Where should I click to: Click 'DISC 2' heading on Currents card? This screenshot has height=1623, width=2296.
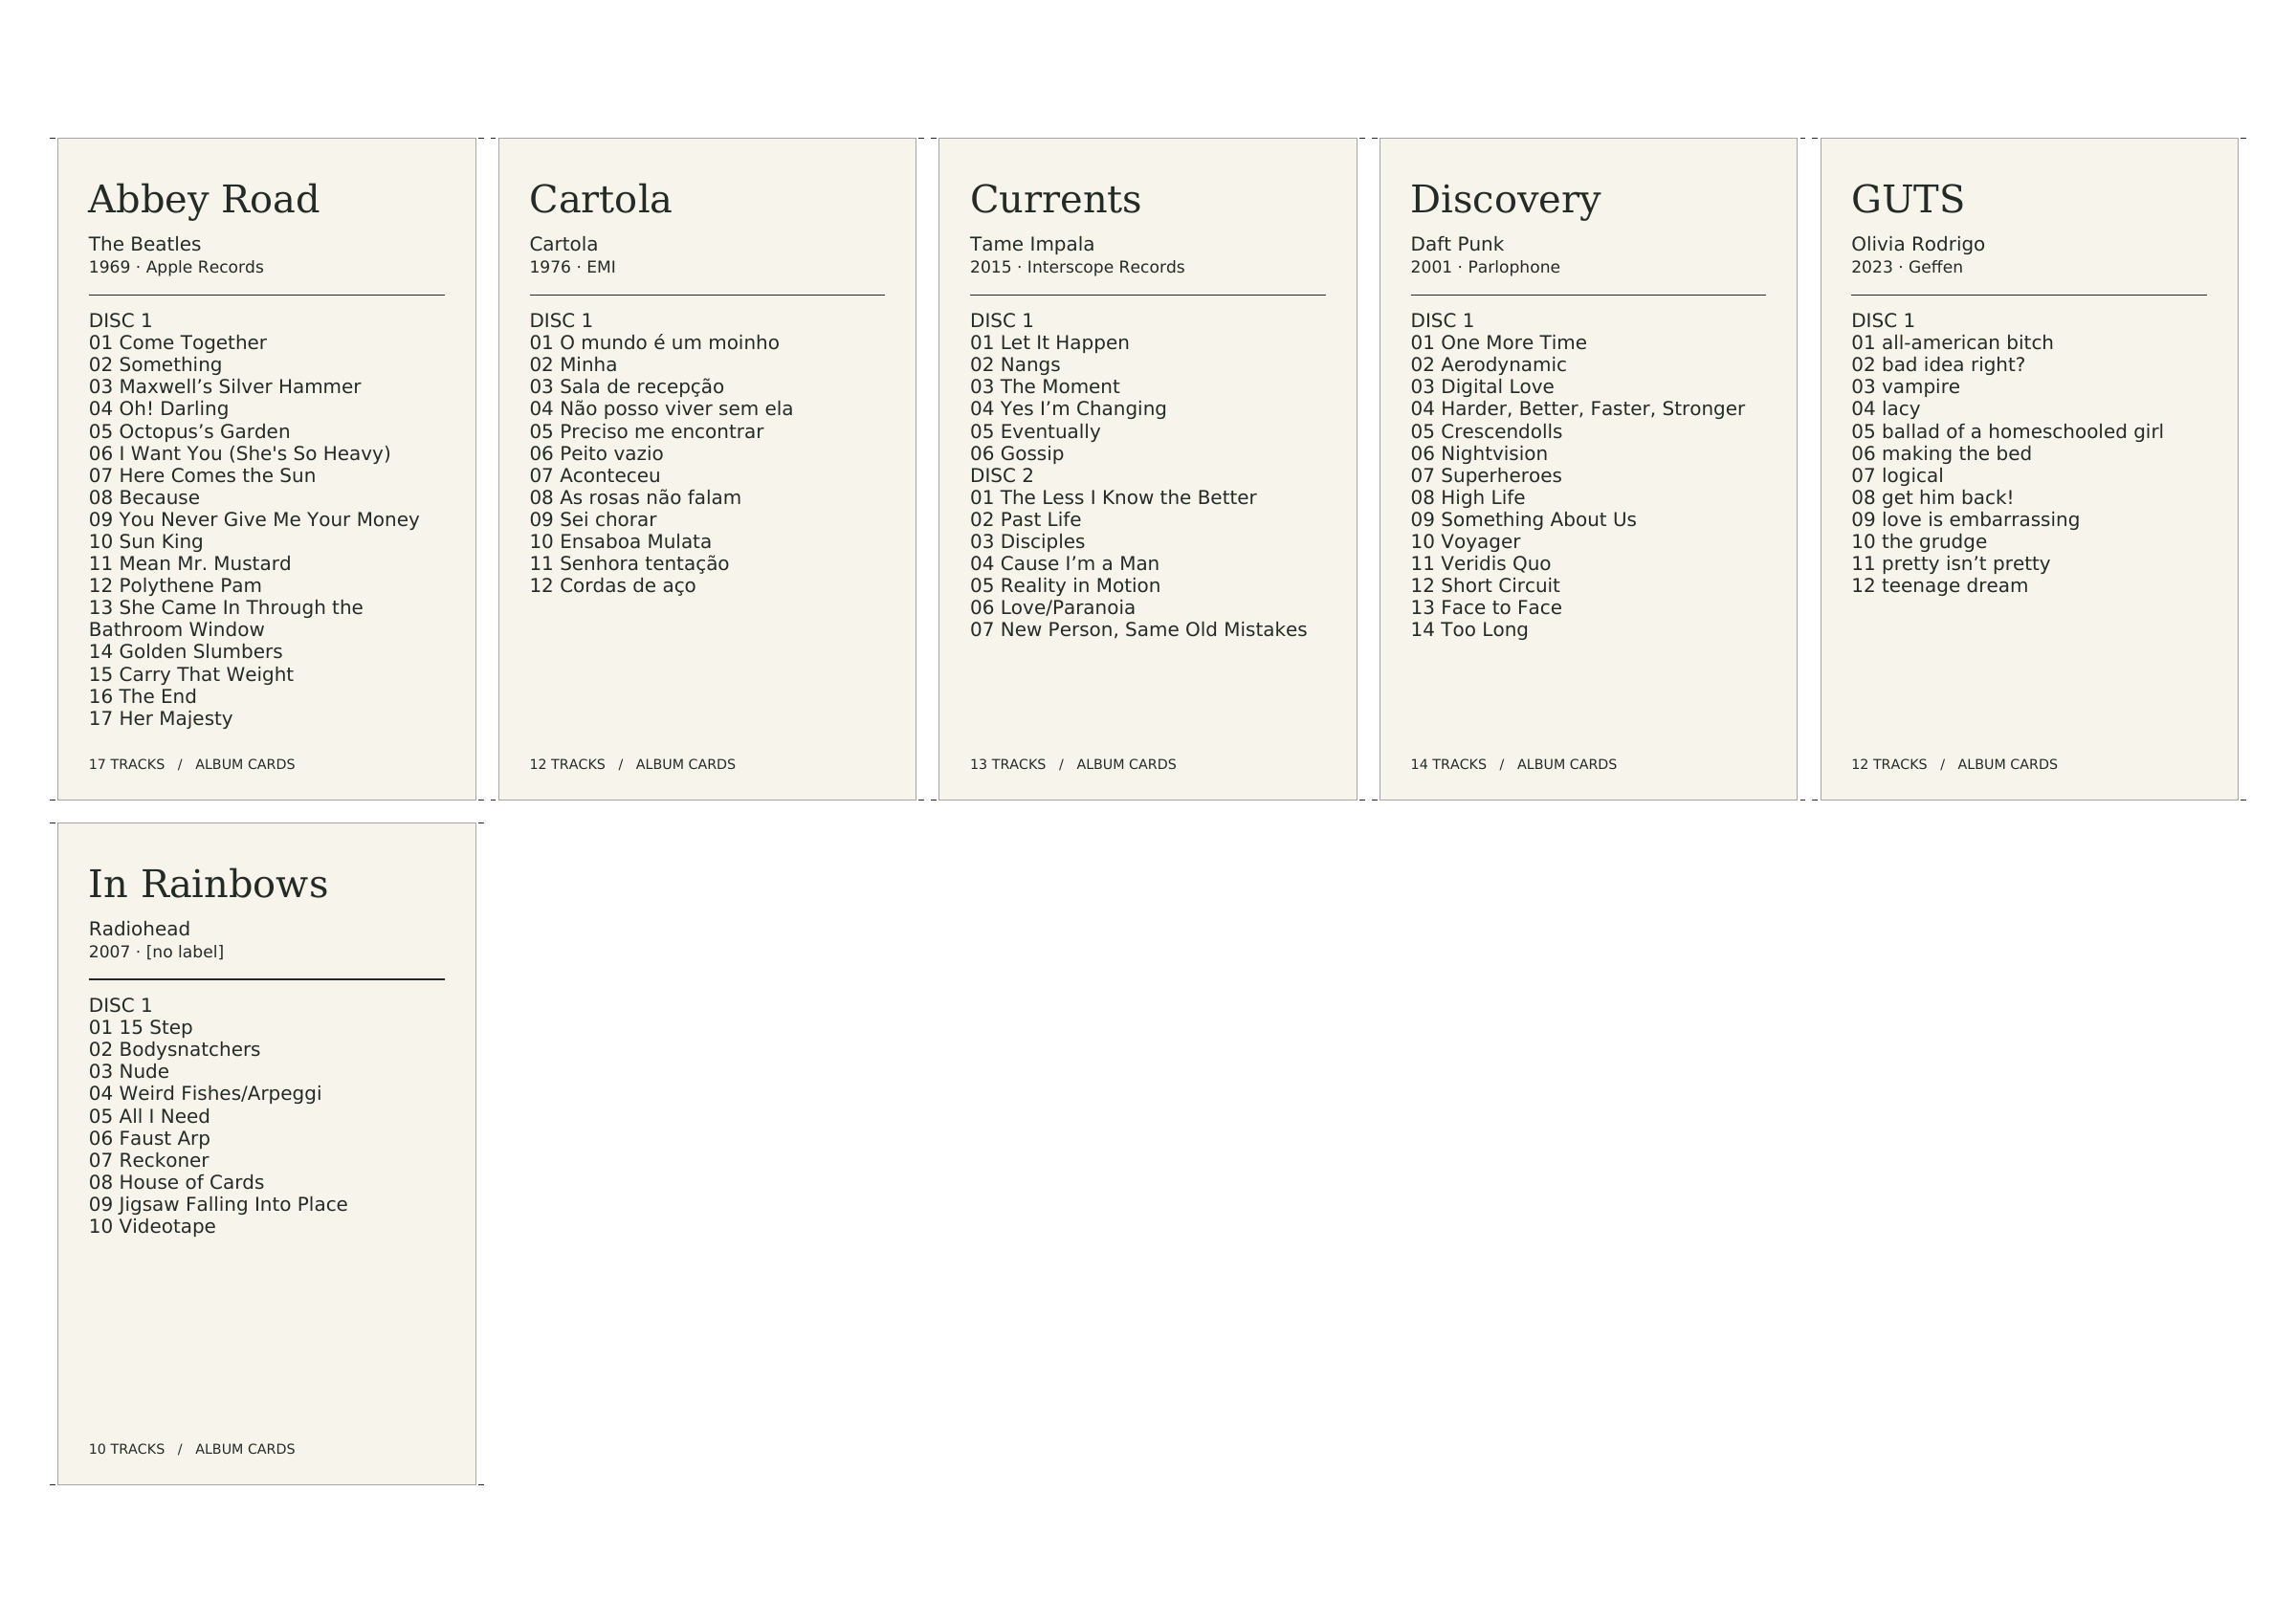tap(1002, 476)
